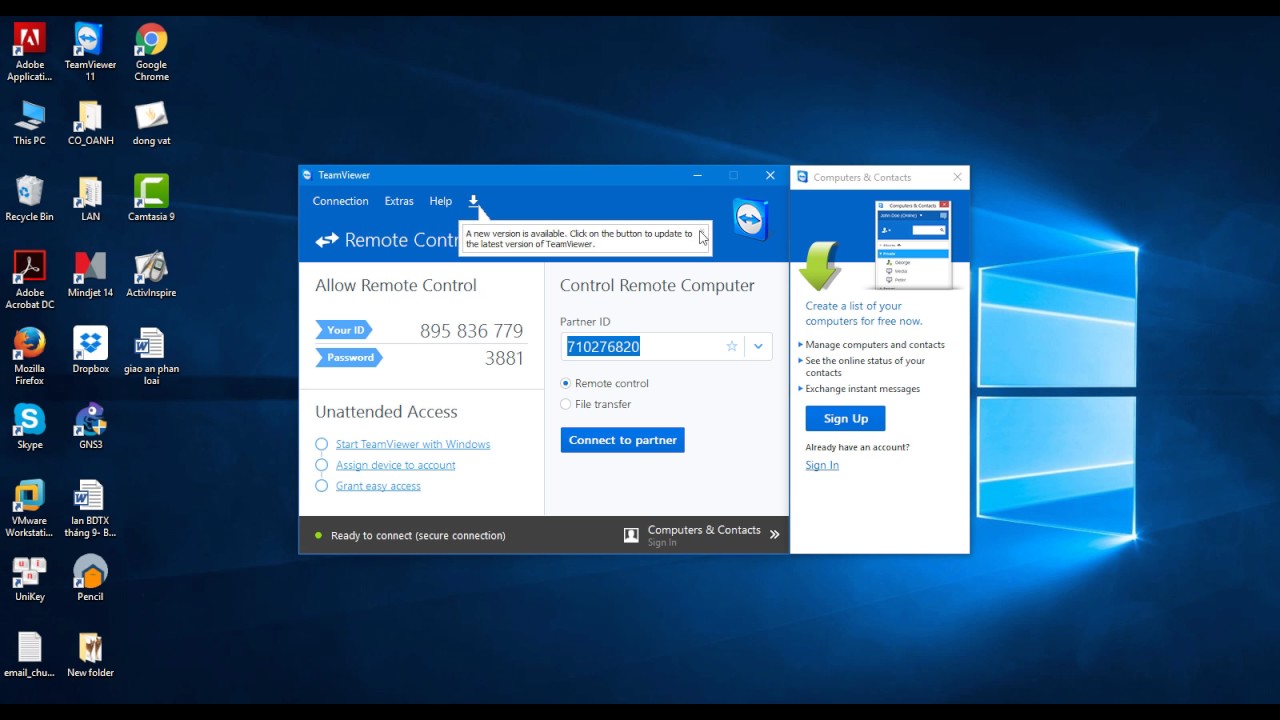Screen dimensions: 1280x720
Task: Open Assign device to account link
Action: 396,465
